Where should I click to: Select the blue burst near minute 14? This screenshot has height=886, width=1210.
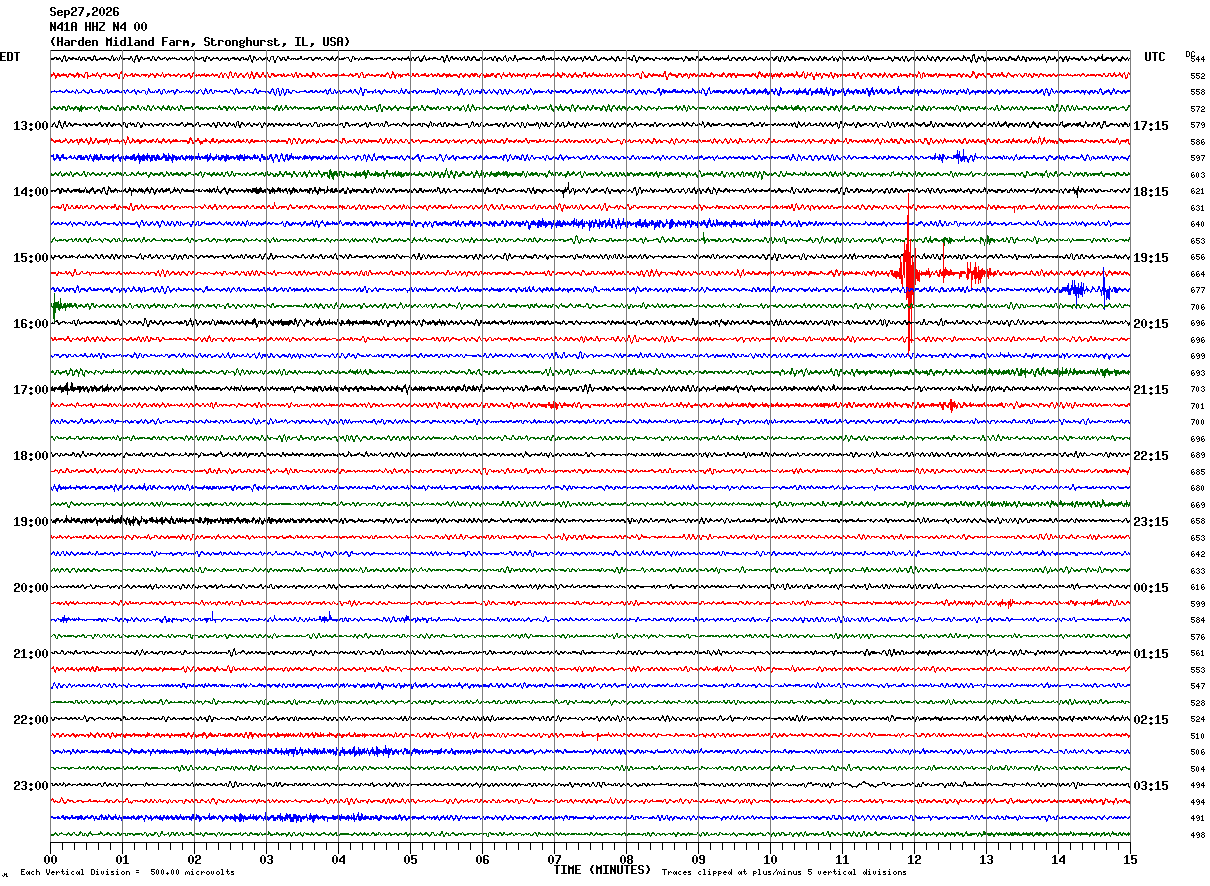1075,290
